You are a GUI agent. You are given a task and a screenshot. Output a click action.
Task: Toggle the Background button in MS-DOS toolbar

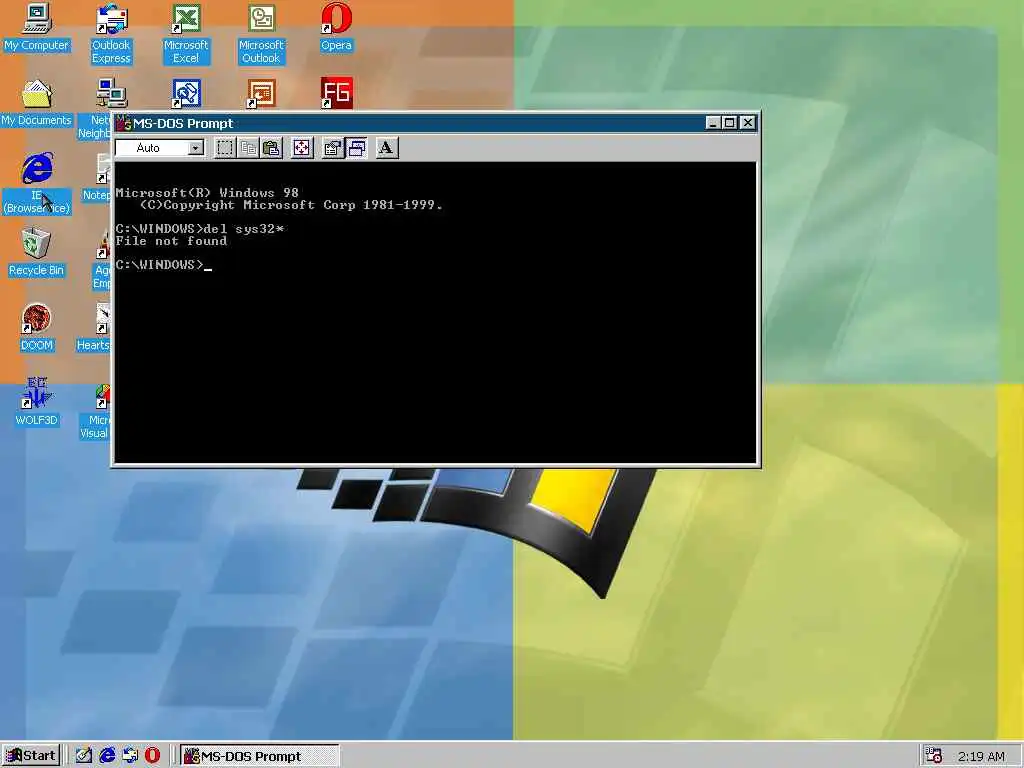coord(356,148)
